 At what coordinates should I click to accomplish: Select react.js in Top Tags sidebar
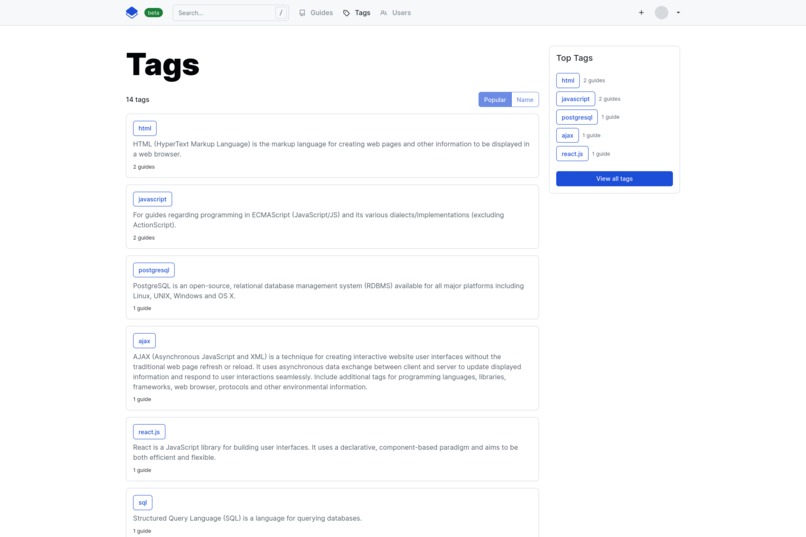point(572,154)
